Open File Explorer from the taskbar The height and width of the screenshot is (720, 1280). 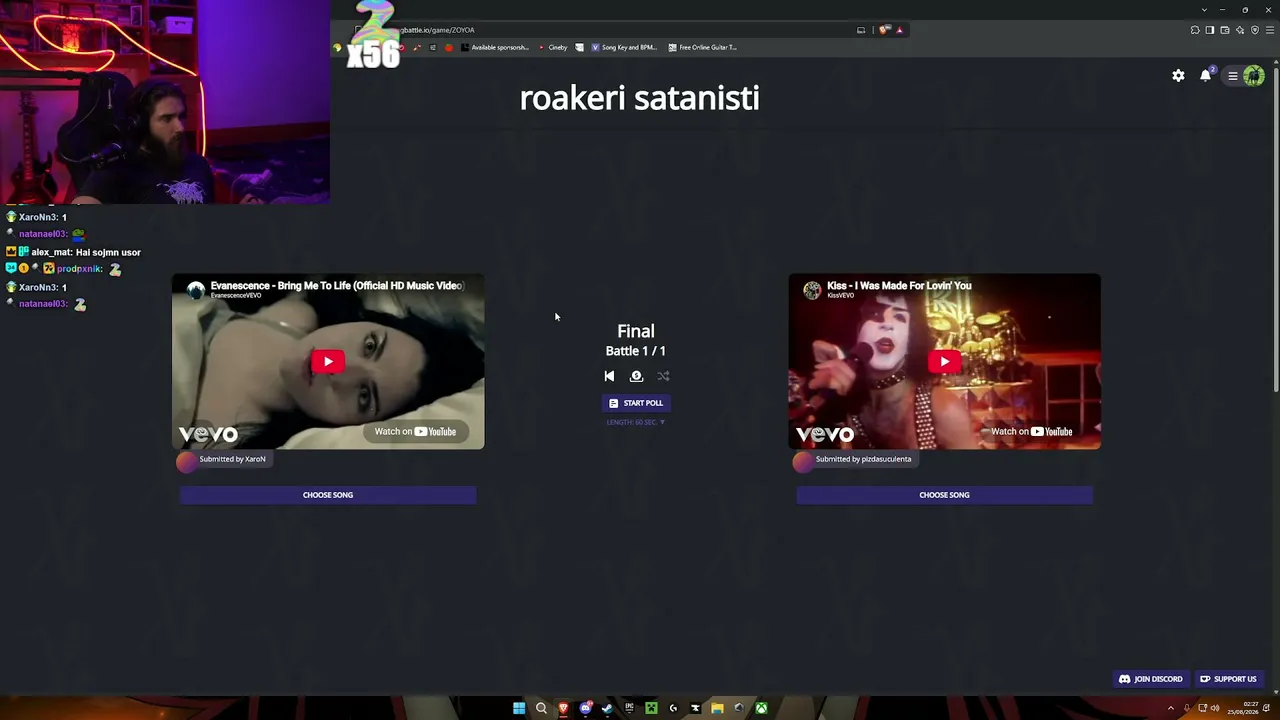point(717,708)
